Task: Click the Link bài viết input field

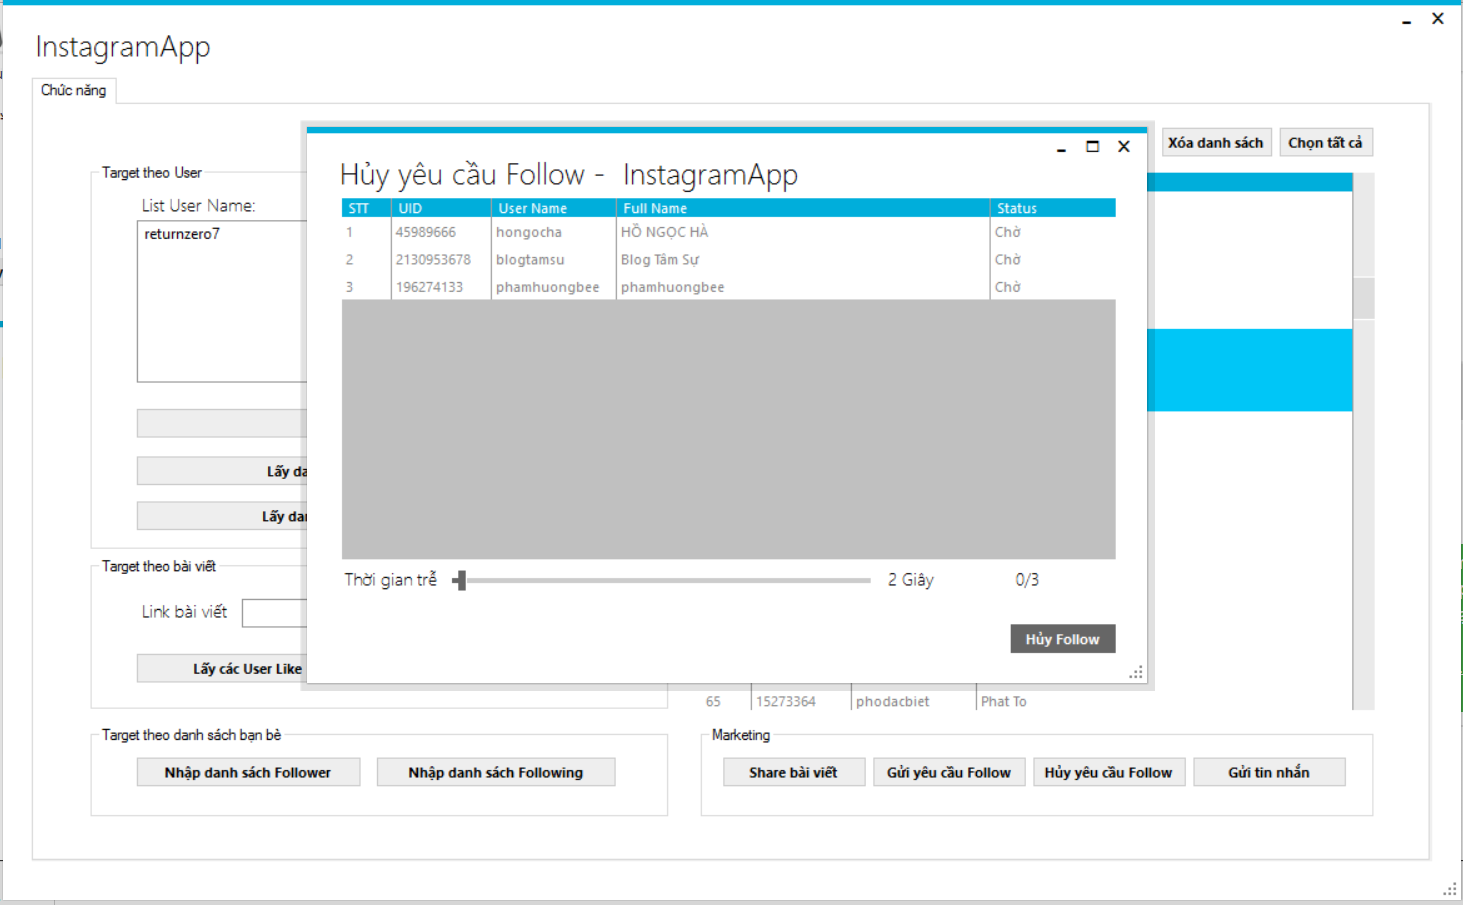Action: pos(275,613)
